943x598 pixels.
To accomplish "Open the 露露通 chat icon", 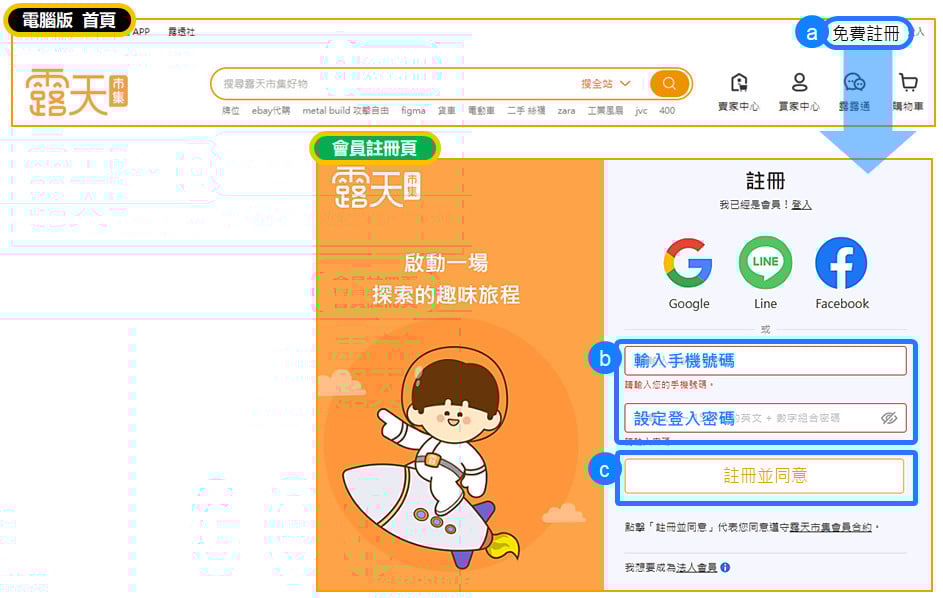I will 855,91.
